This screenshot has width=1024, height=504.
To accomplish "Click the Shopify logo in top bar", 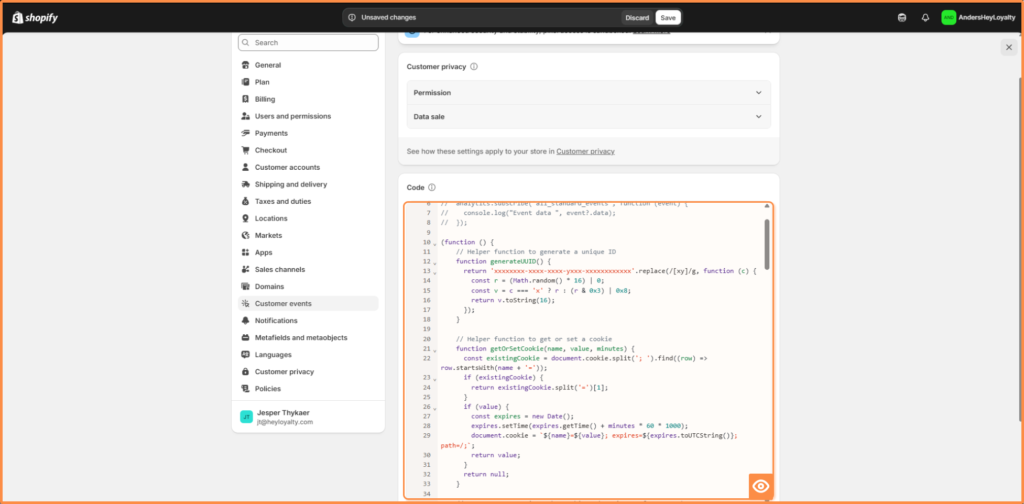I will (x=34, y=17).
